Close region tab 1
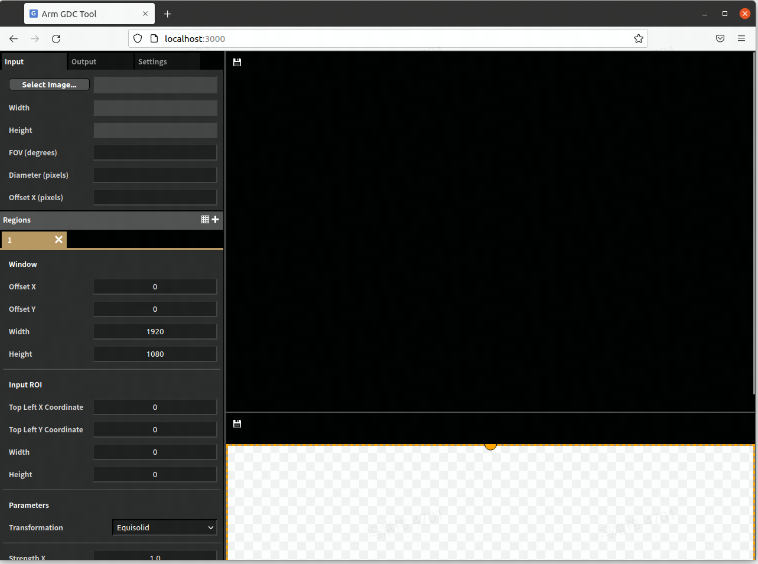Image resolution: width=758 pixels, height=564 pixels. [x=58, y=240]
